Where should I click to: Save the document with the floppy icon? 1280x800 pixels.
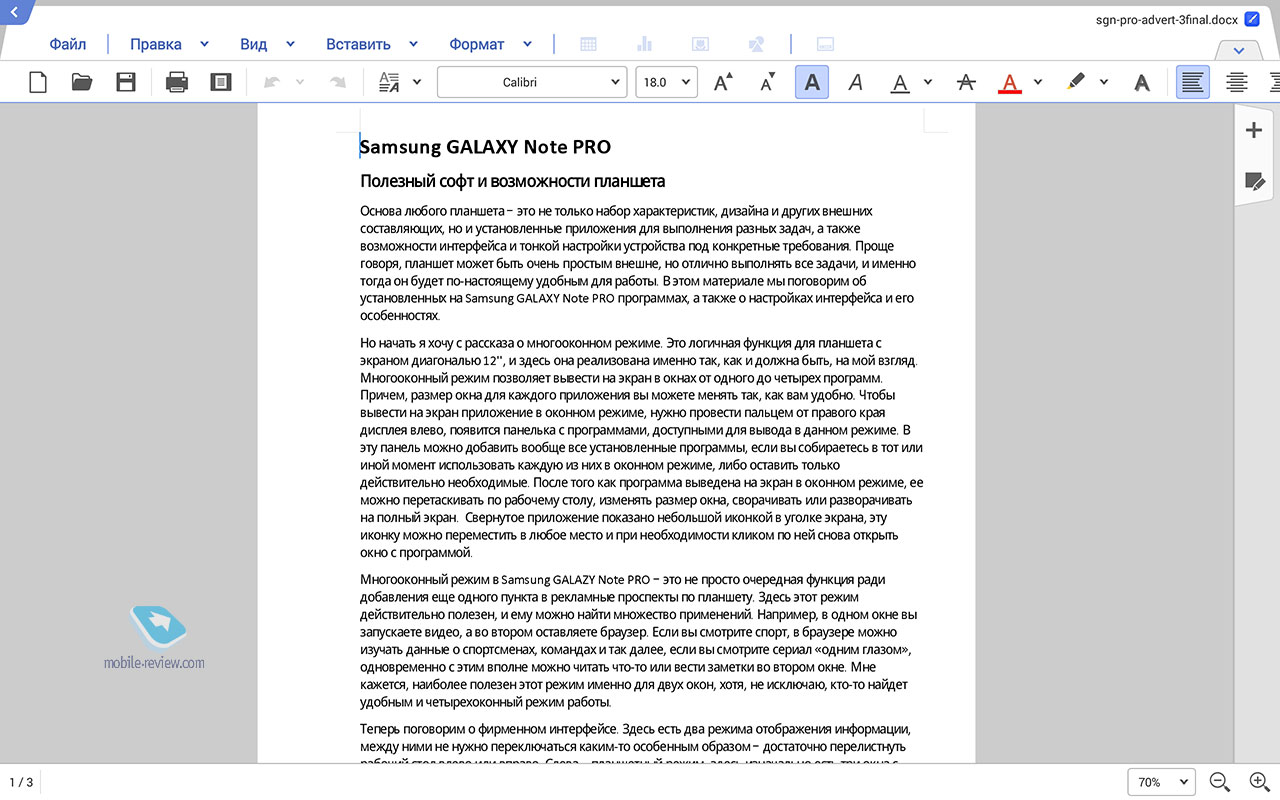(x=126, y=82)
